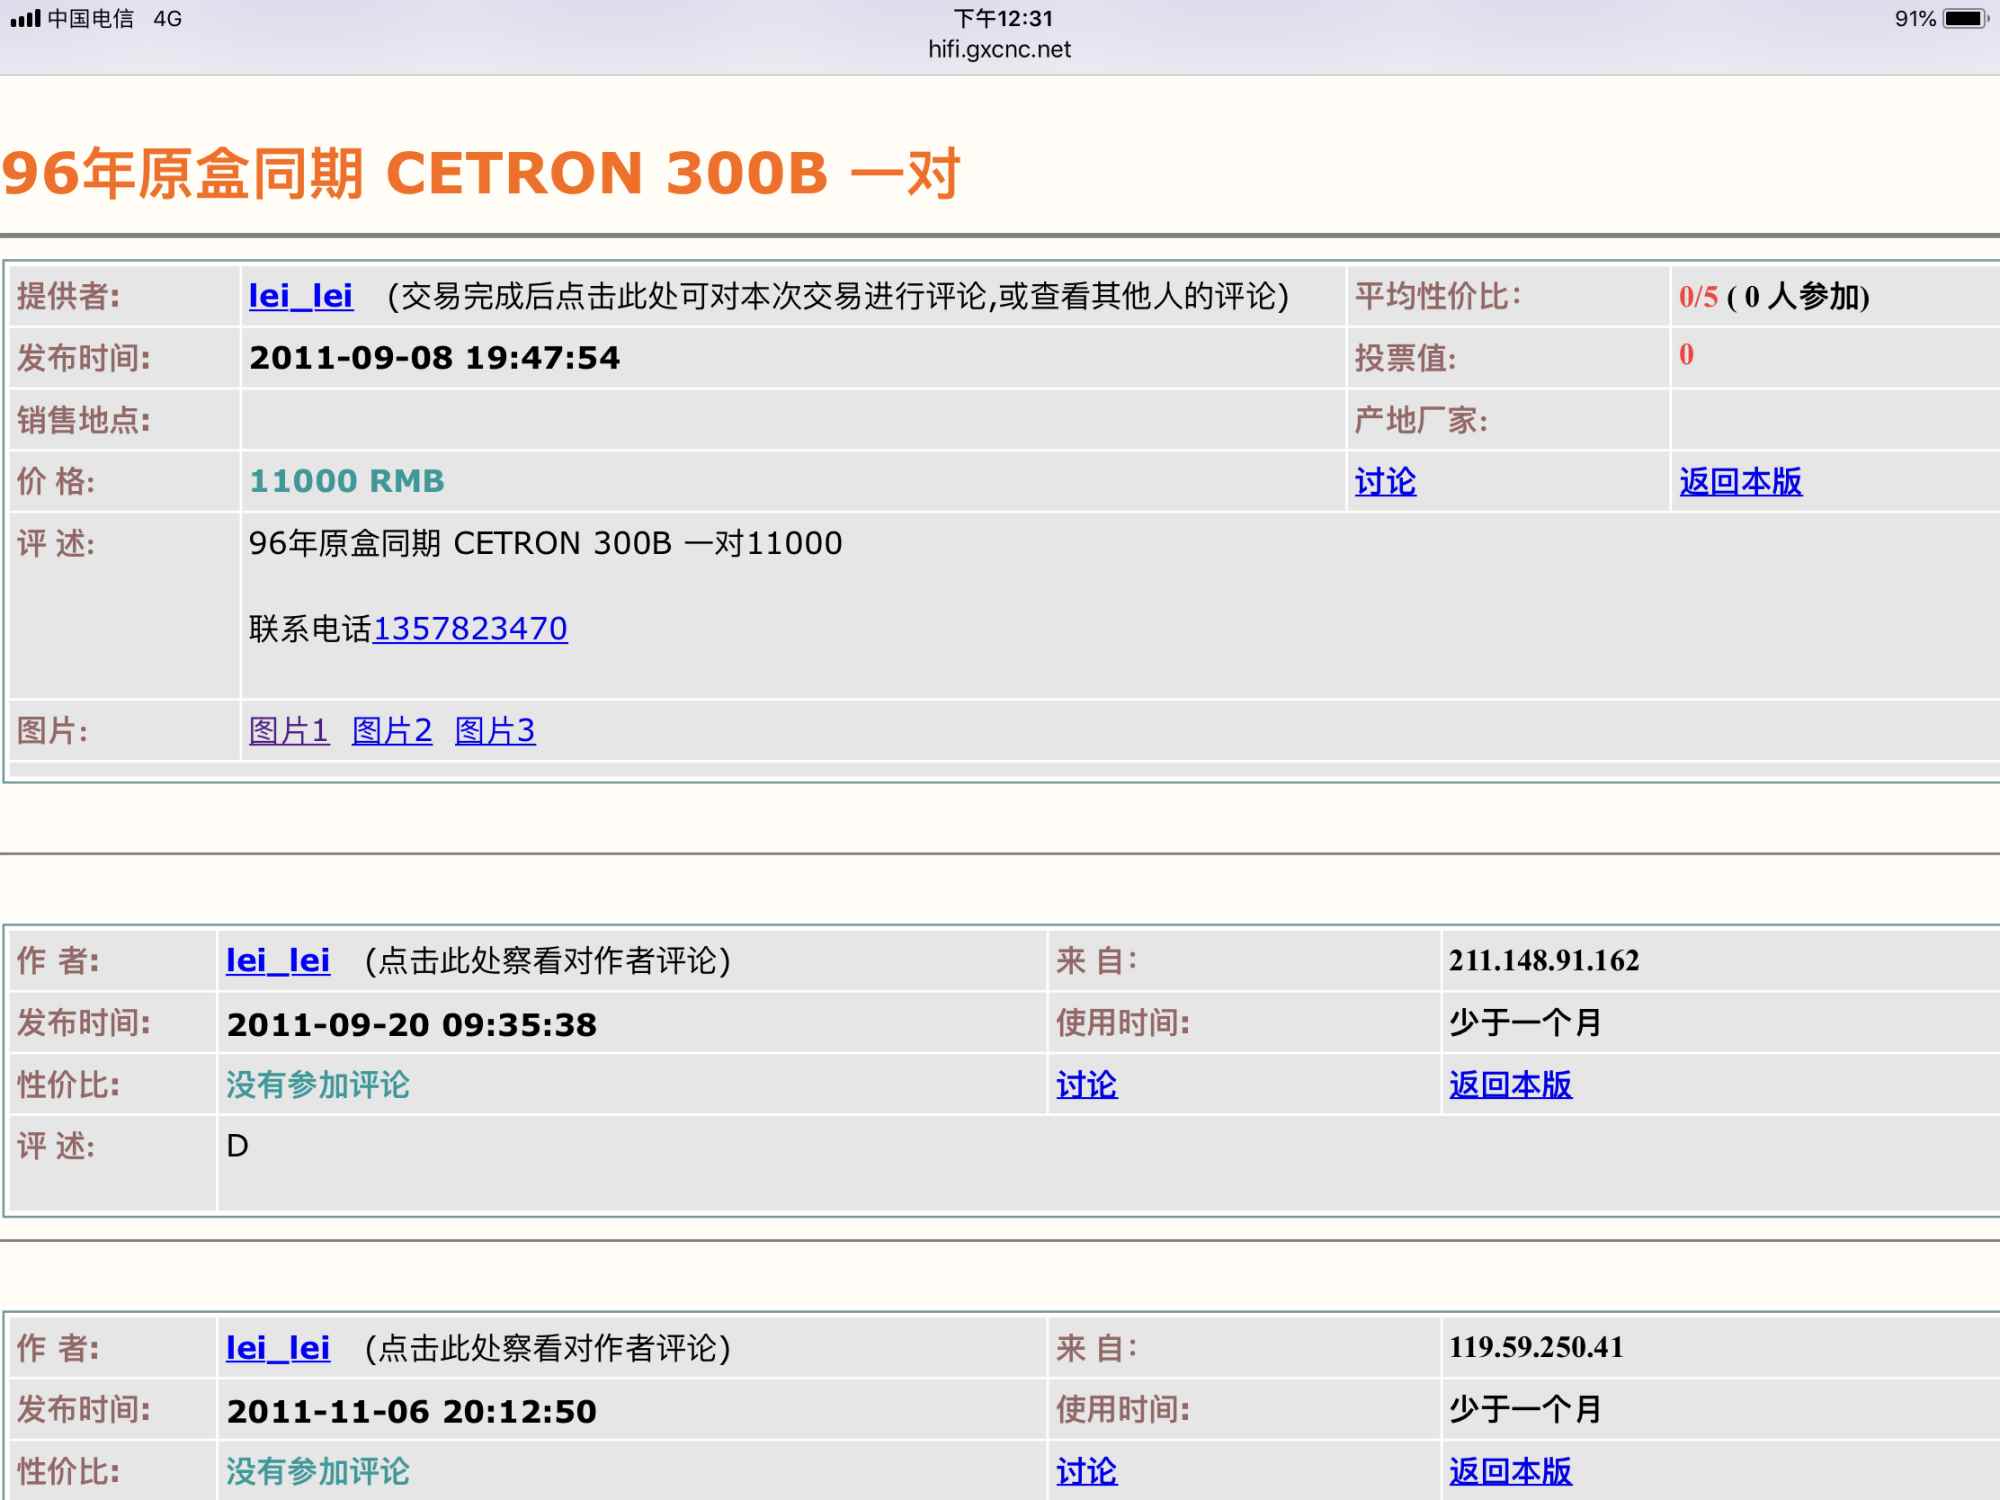This screenshot has width=2000, height=1500.
Task: Open provider lei_lei profile link in listing
Action: click(x=301, y=296)
